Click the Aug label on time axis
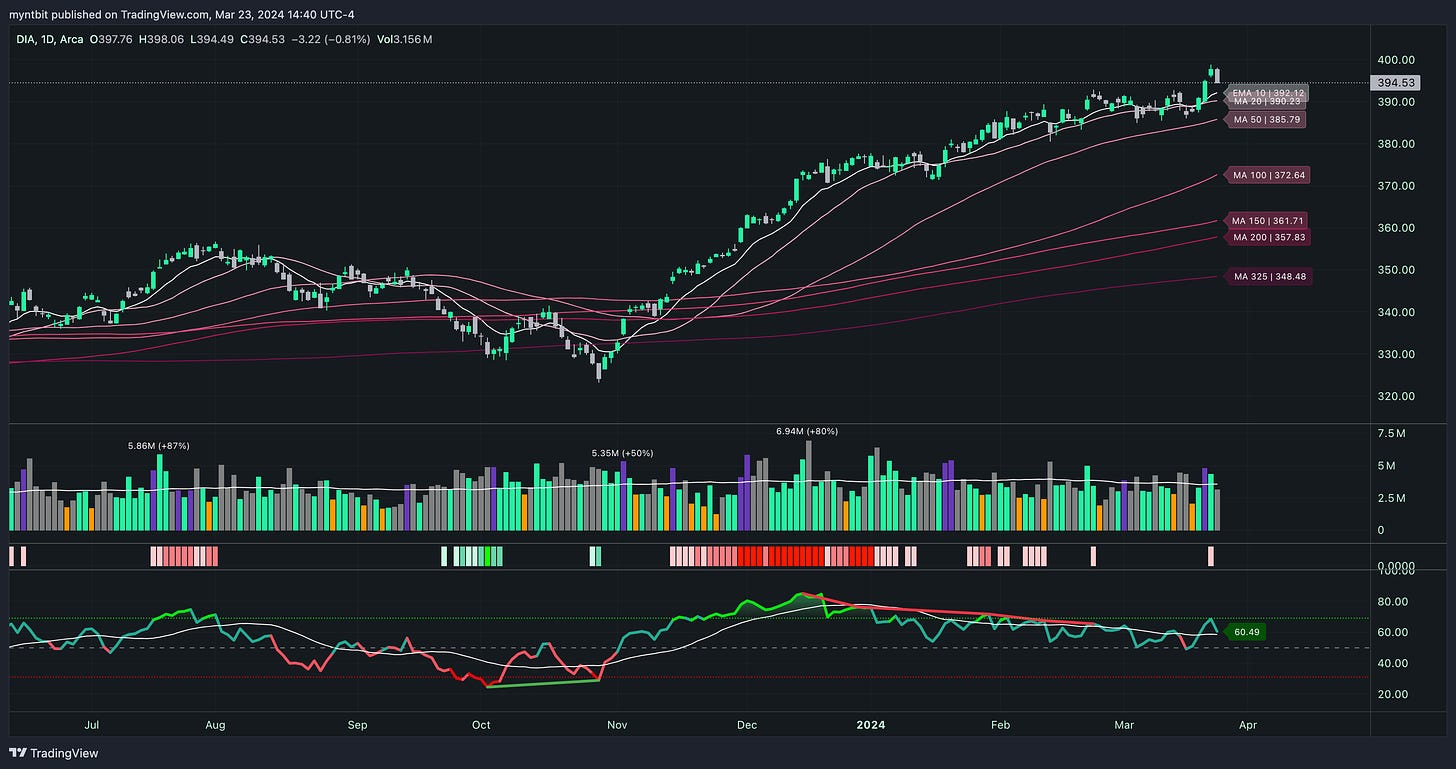 coord(216,723)
